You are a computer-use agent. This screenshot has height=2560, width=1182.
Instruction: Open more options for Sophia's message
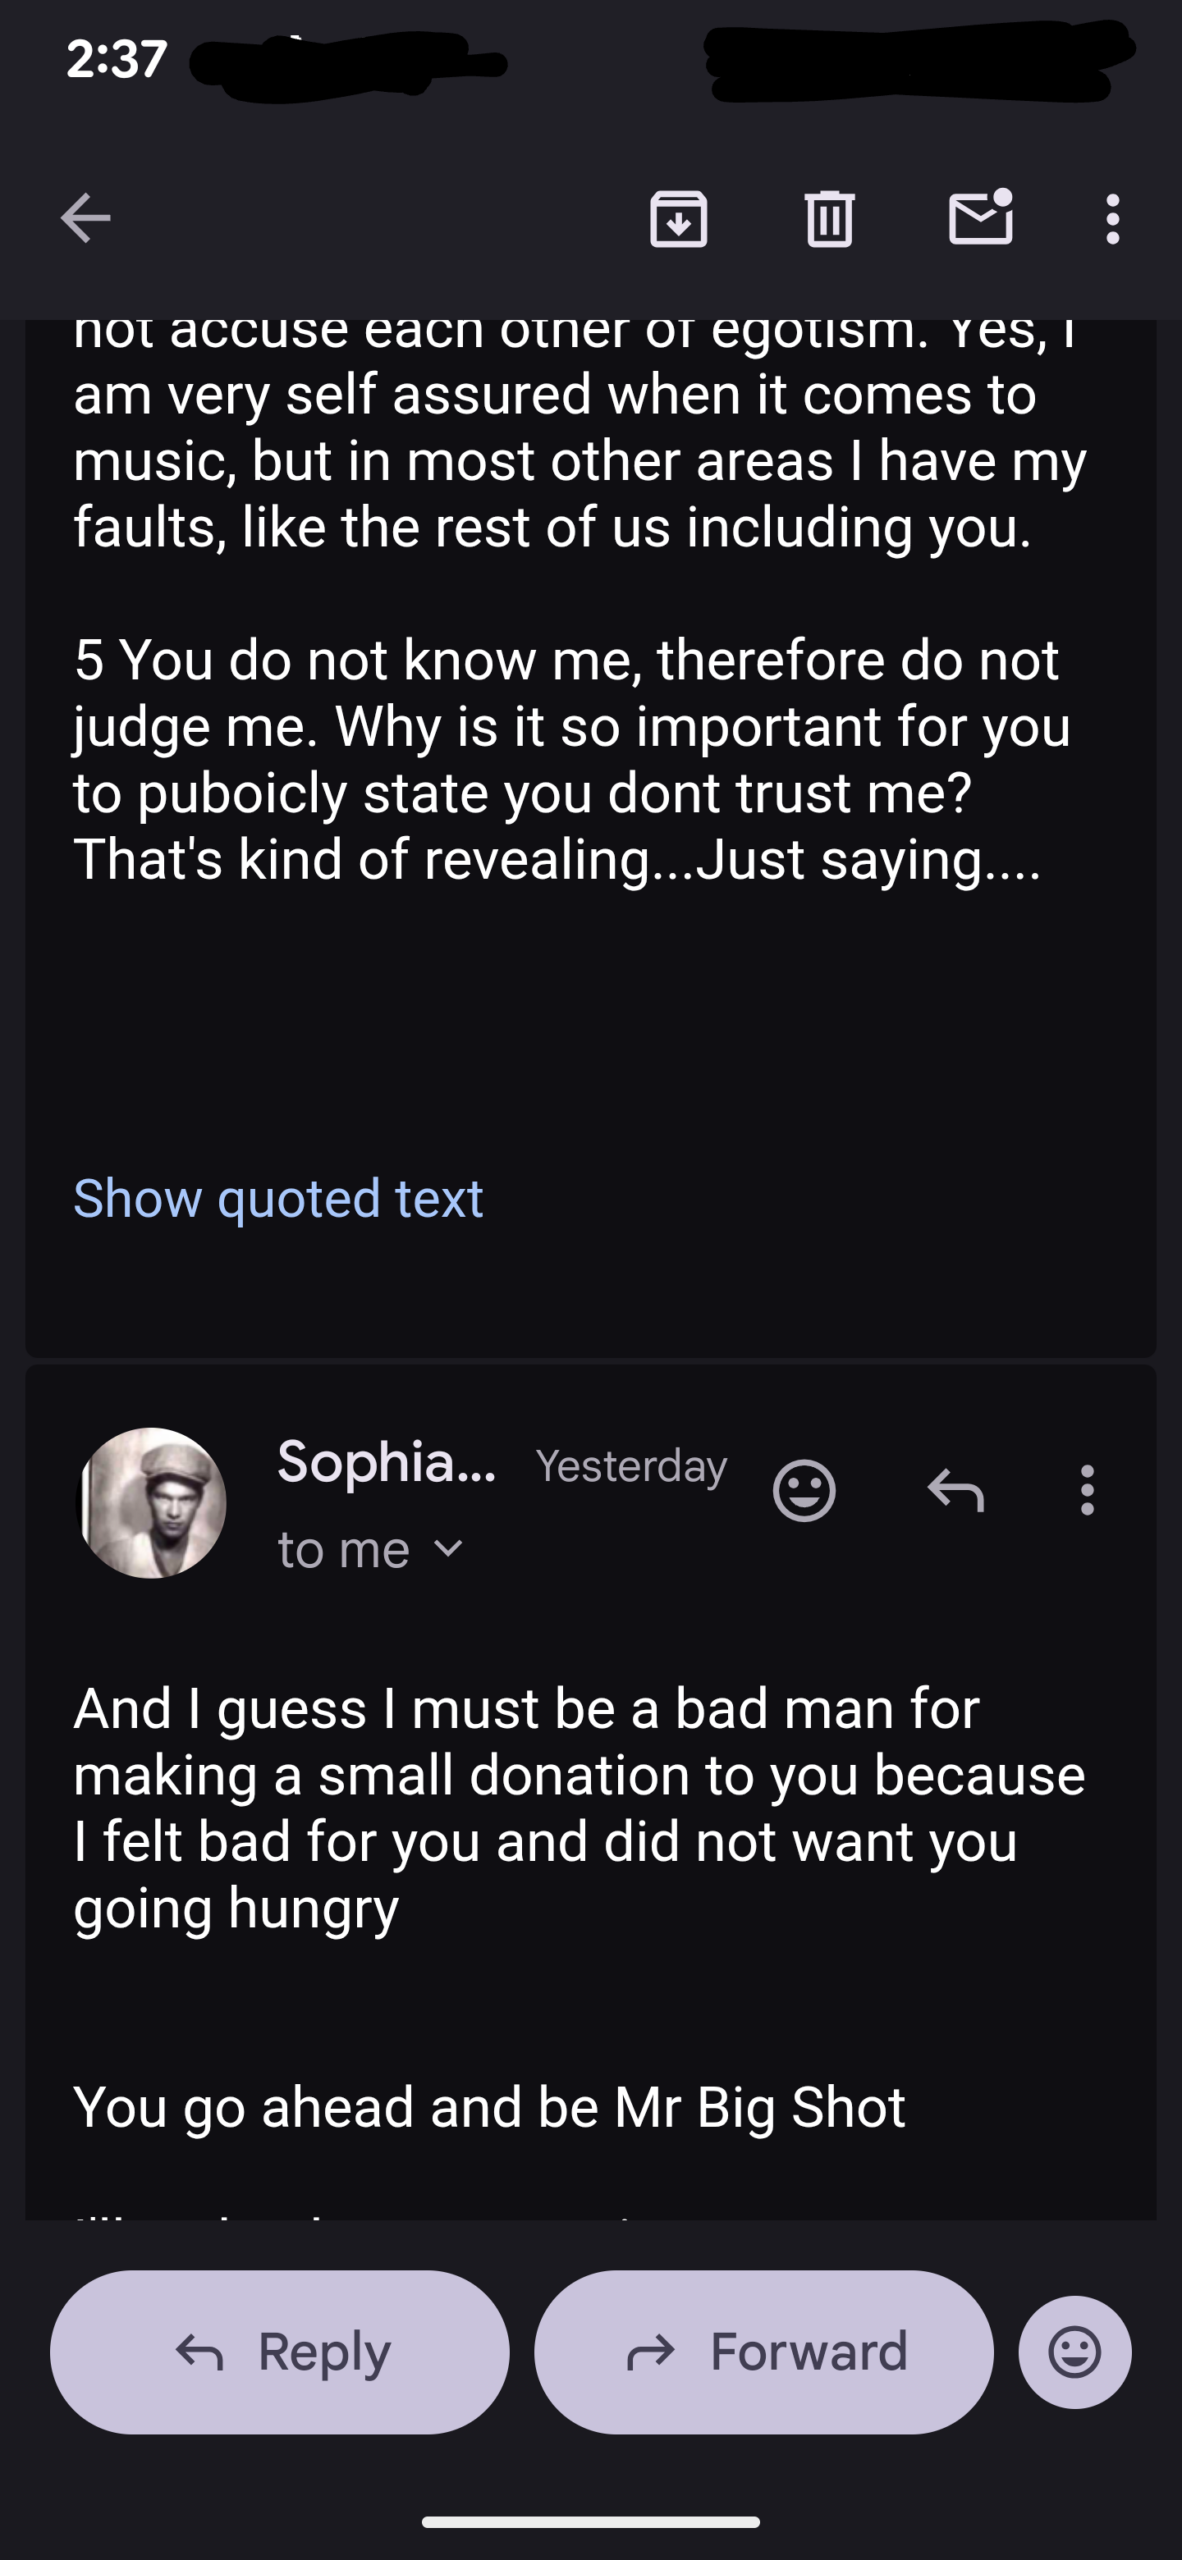click(x=1087, y=1491)
